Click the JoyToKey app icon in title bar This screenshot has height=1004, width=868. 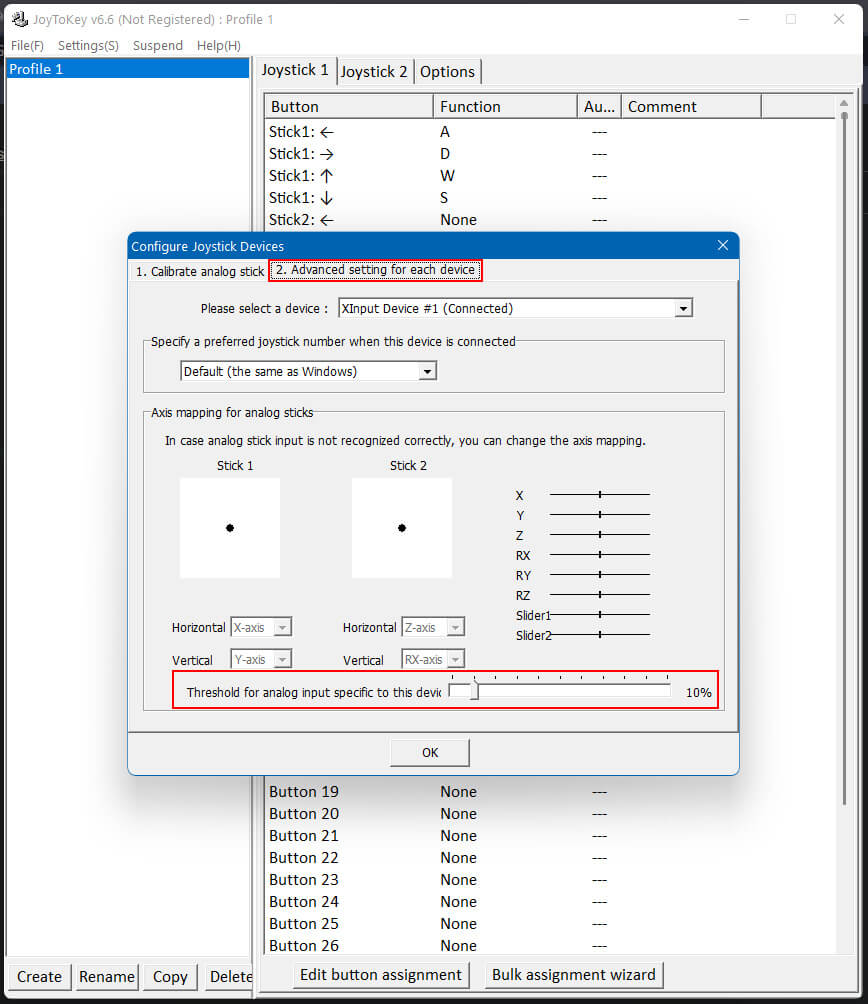point(20,19)
